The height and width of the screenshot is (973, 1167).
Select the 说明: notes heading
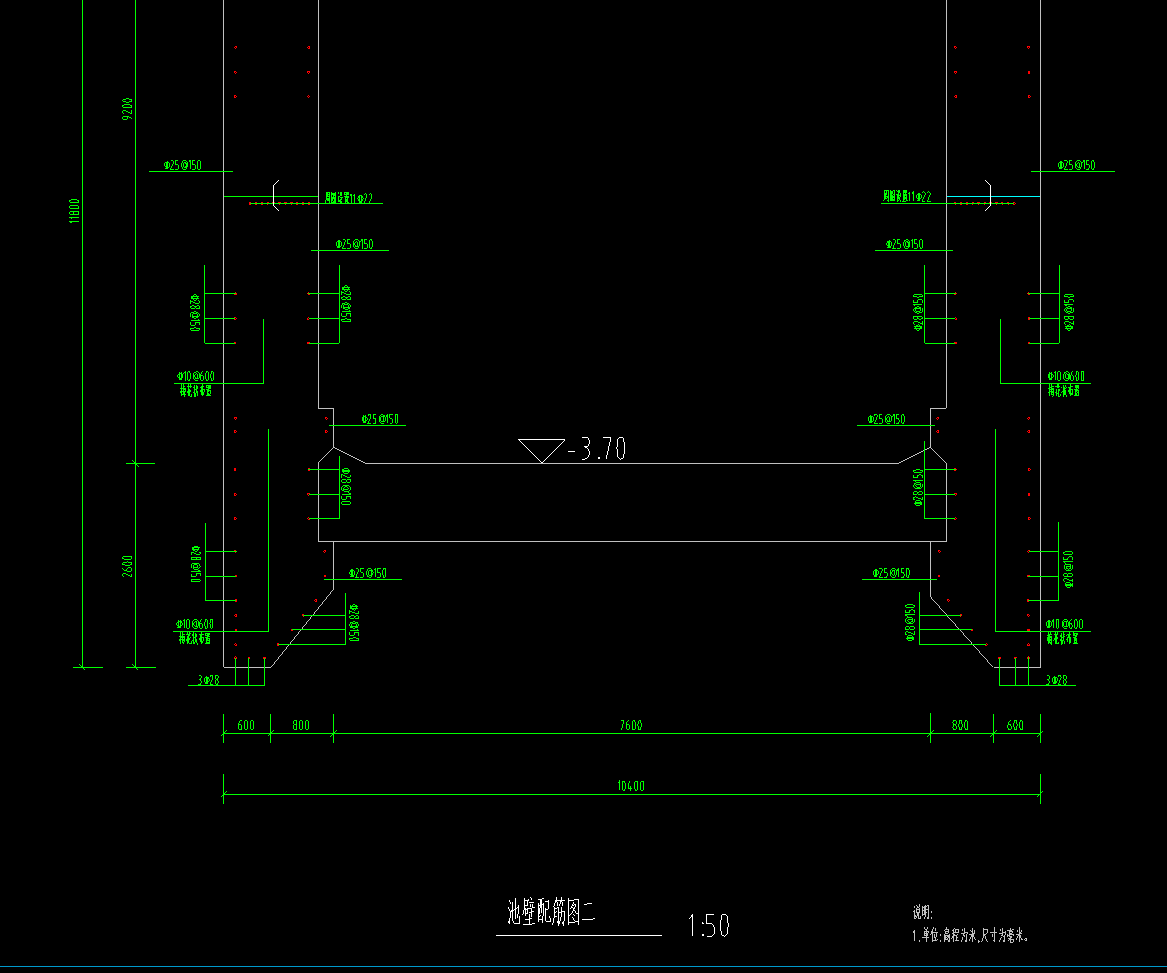point(922,912)
